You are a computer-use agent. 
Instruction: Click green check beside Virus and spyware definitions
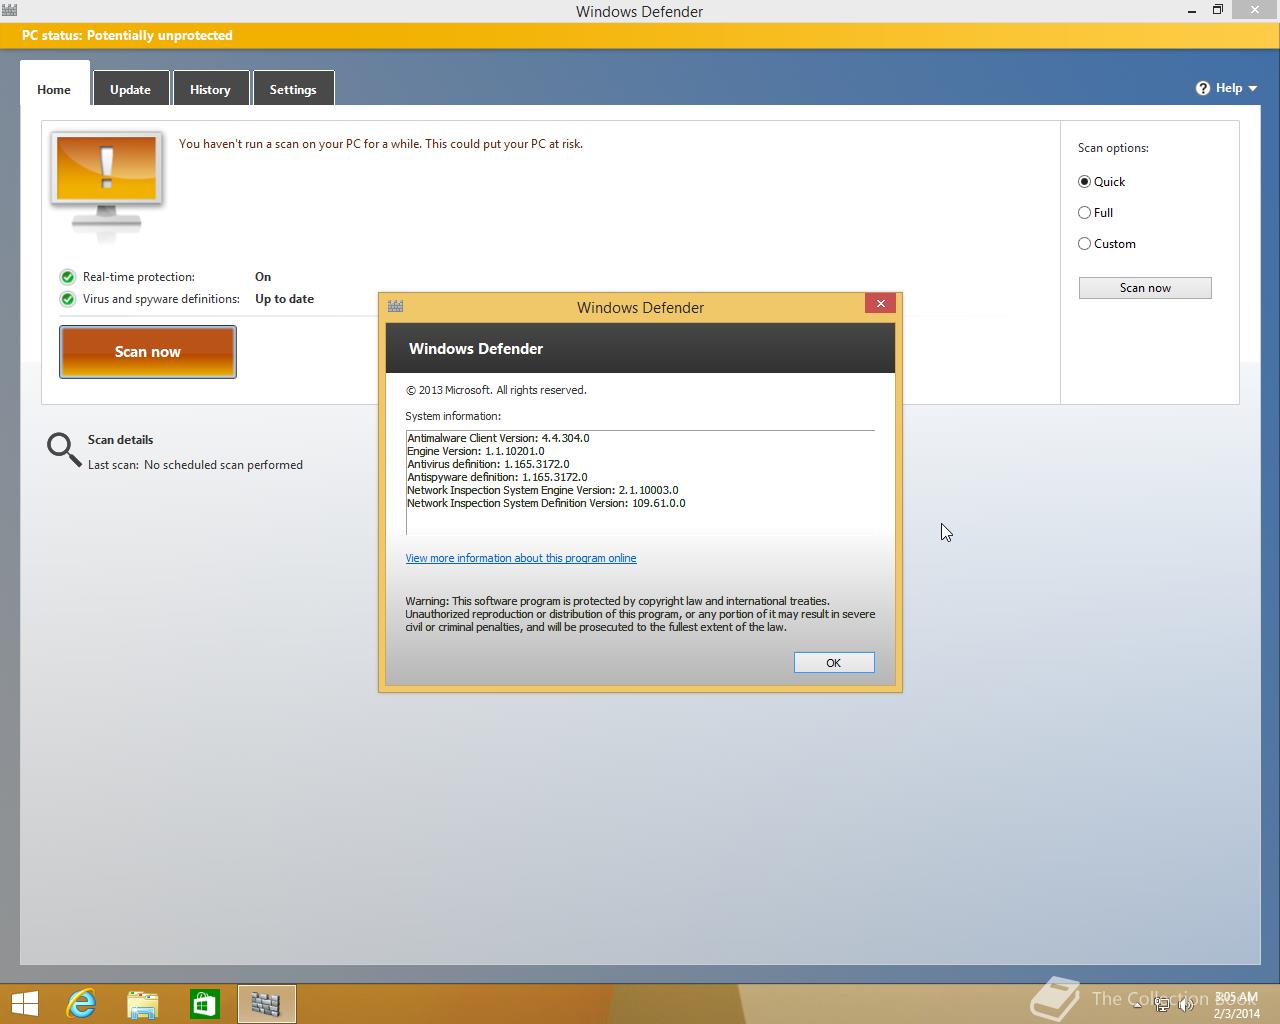pos(67,299)
